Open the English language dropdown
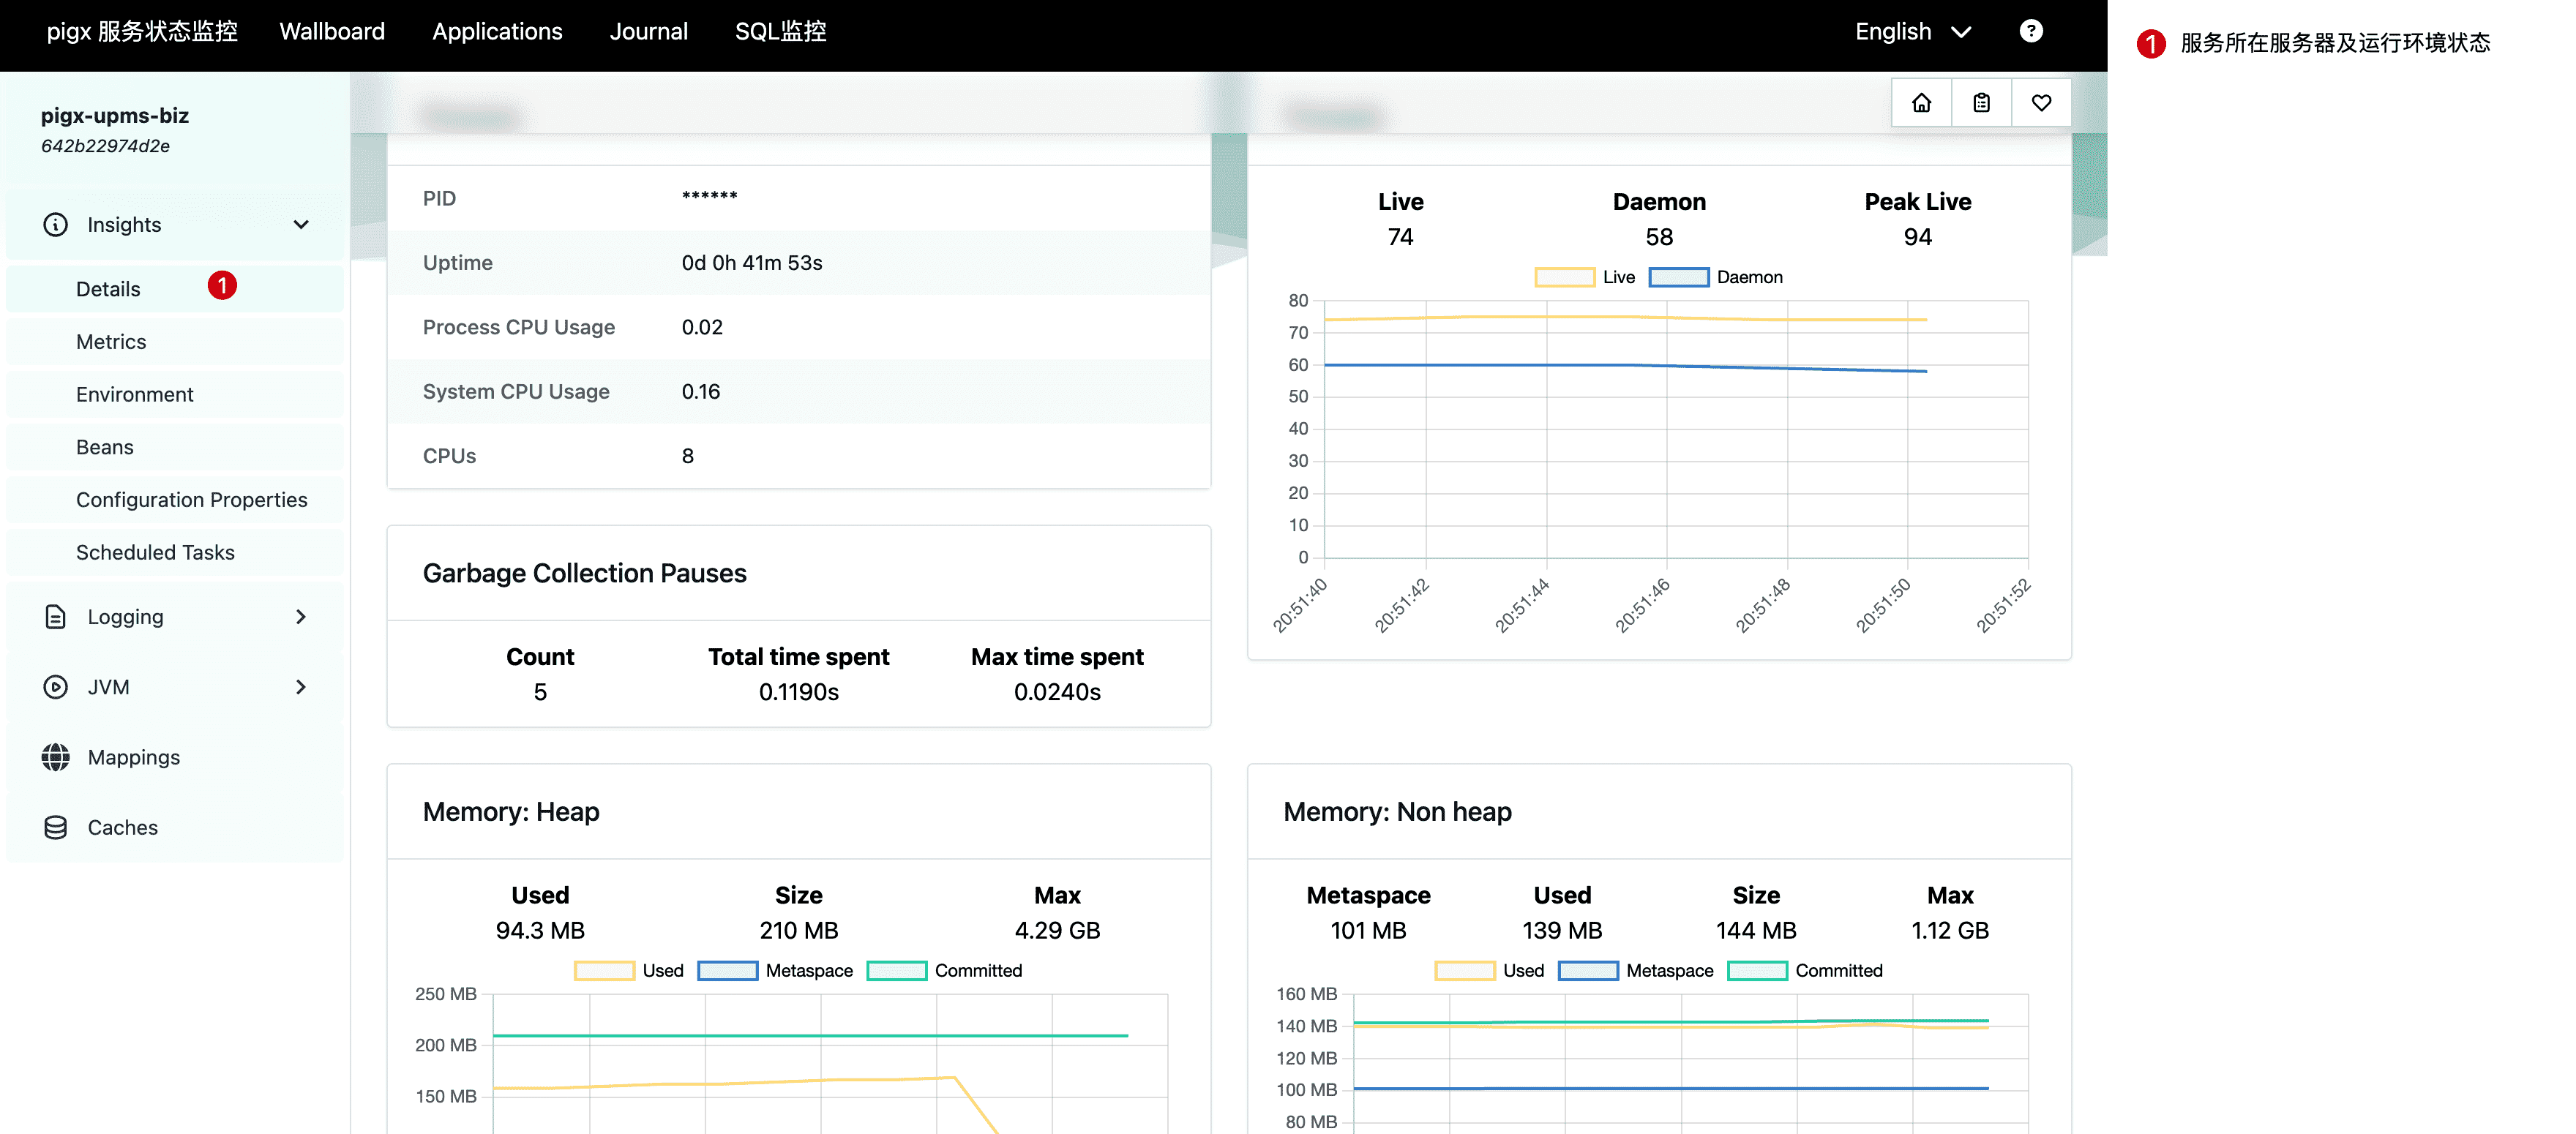 point(1912,31)
